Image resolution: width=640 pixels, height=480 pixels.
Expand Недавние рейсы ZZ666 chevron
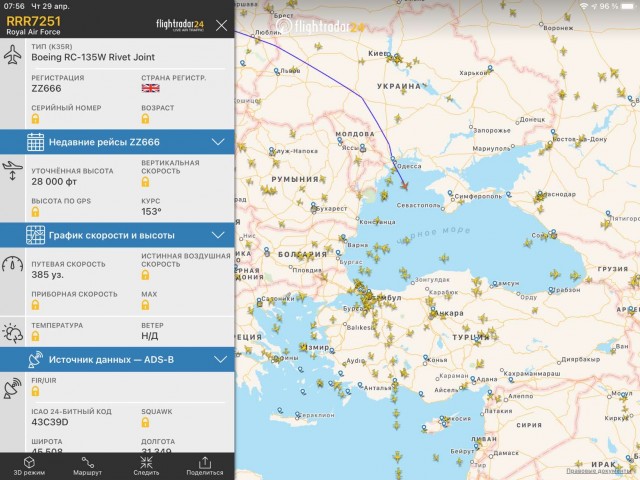pos(218,142)
